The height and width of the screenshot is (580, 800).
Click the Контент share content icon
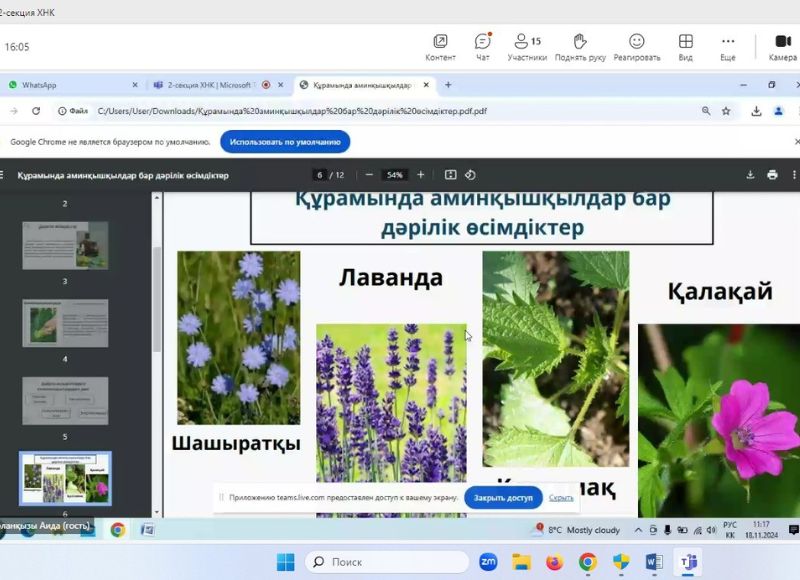tap(440, 46)
